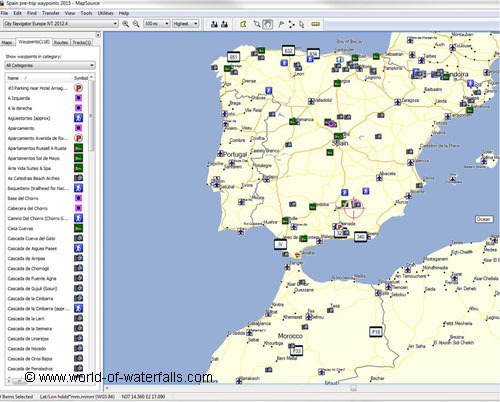The image size is (500, 402).
Task: Open the All Categories waypoint filter dropdown
Action: pos(50,65)
